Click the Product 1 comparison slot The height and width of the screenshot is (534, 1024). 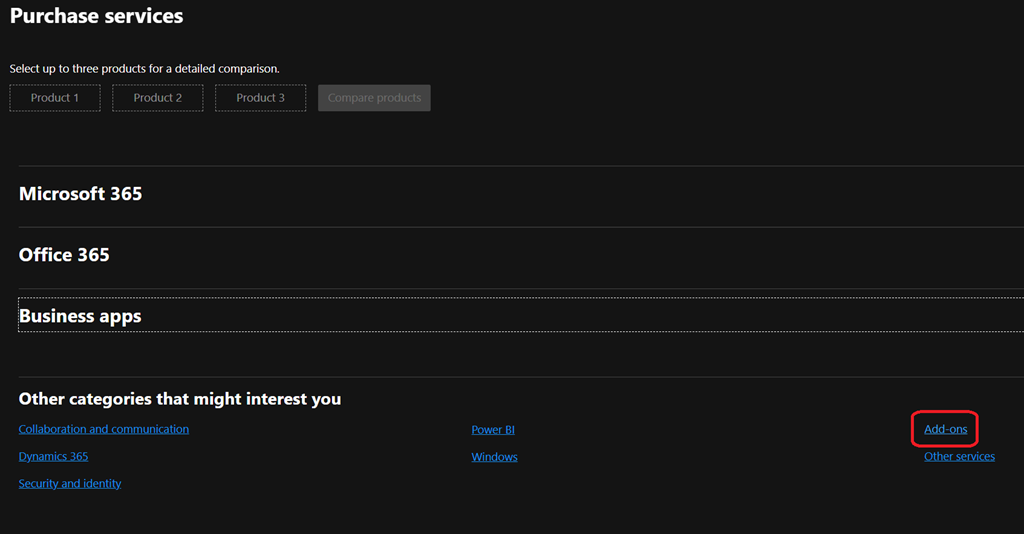point(55,98)
